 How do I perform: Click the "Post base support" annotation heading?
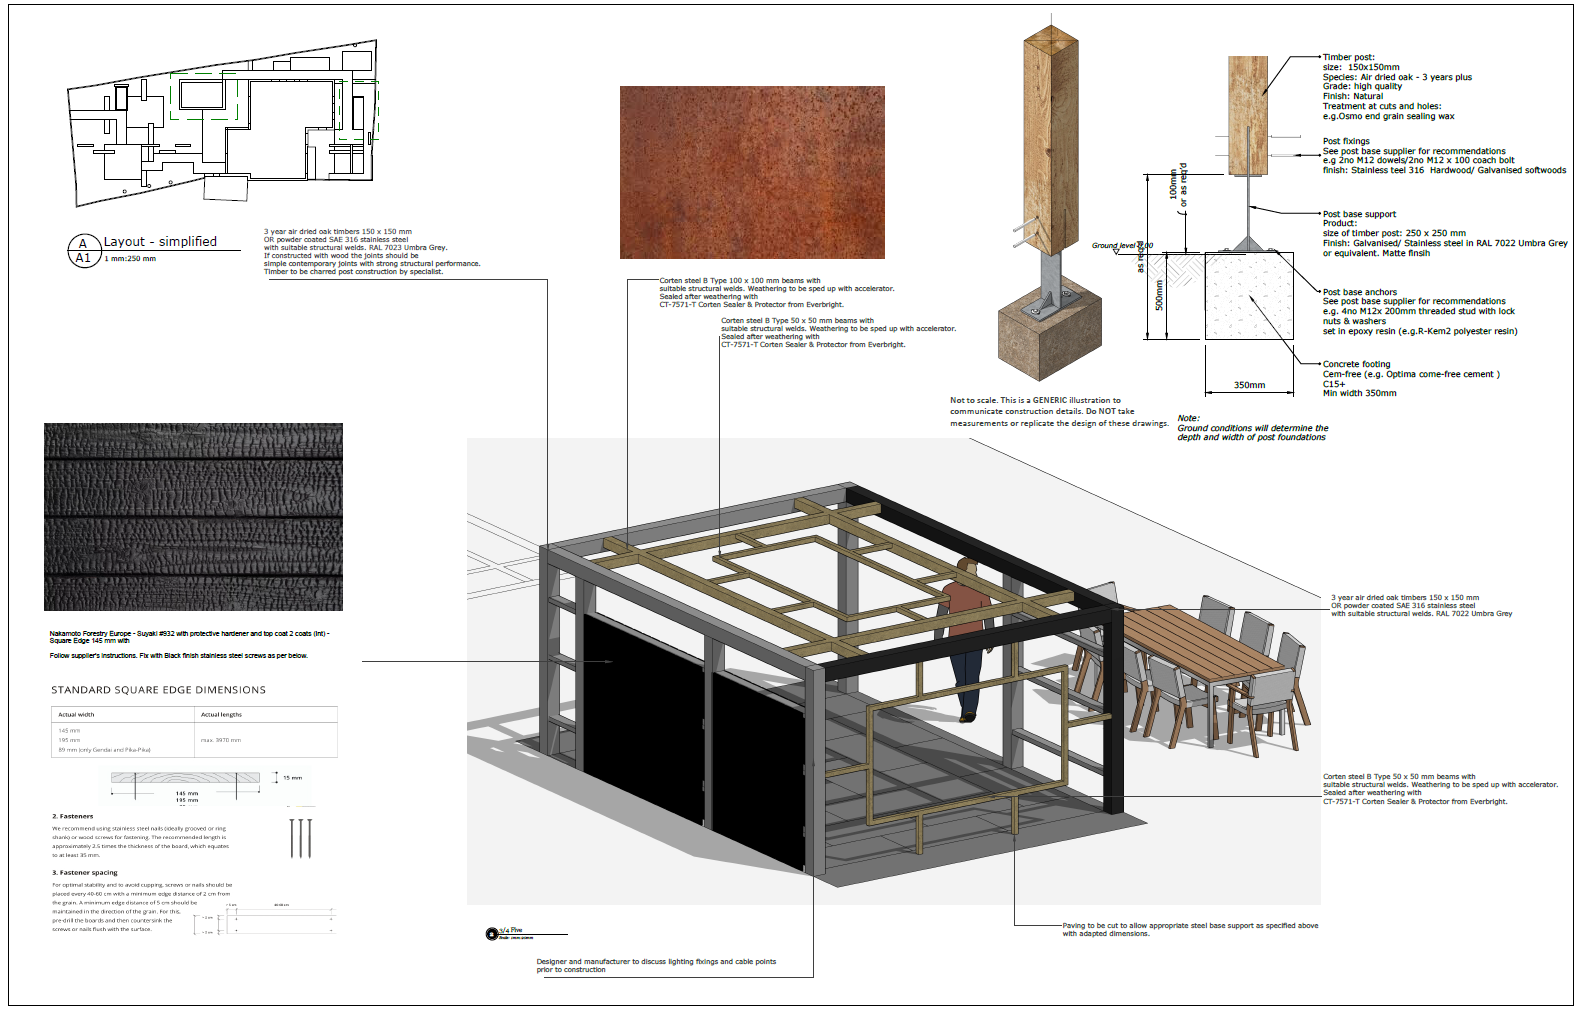pos(1359,214)
